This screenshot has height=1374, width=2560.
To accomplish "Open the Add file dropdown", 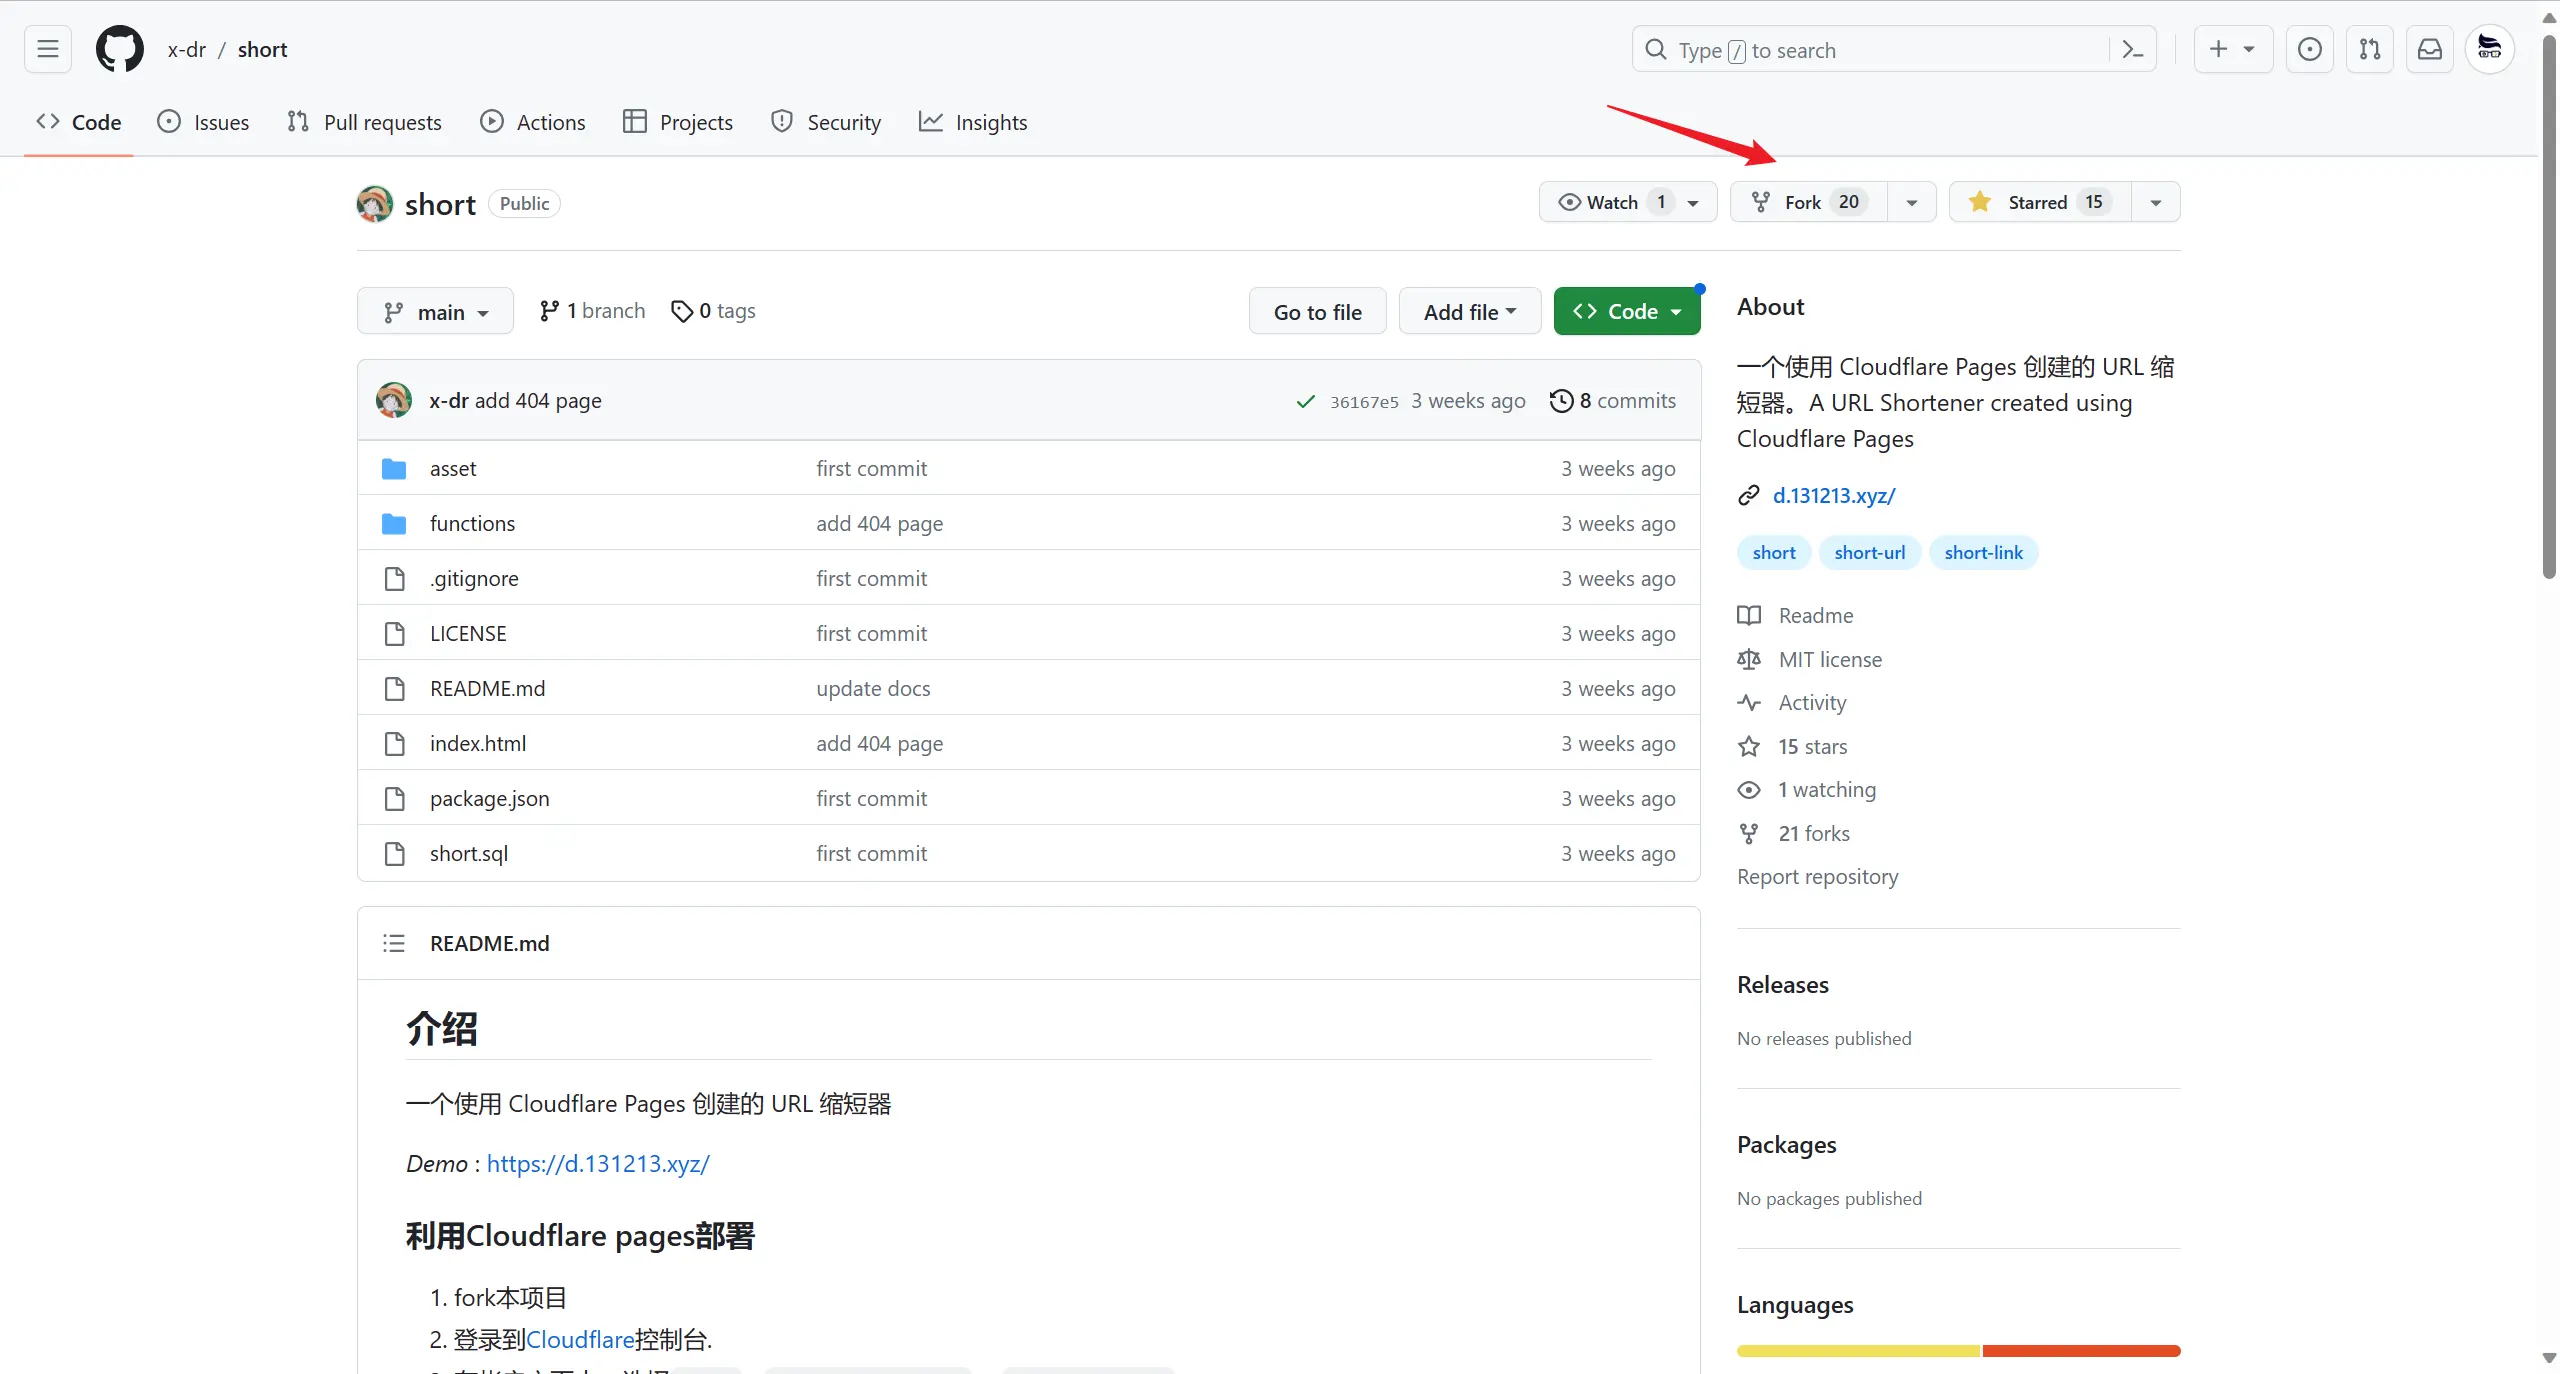I will [1469, 311].
